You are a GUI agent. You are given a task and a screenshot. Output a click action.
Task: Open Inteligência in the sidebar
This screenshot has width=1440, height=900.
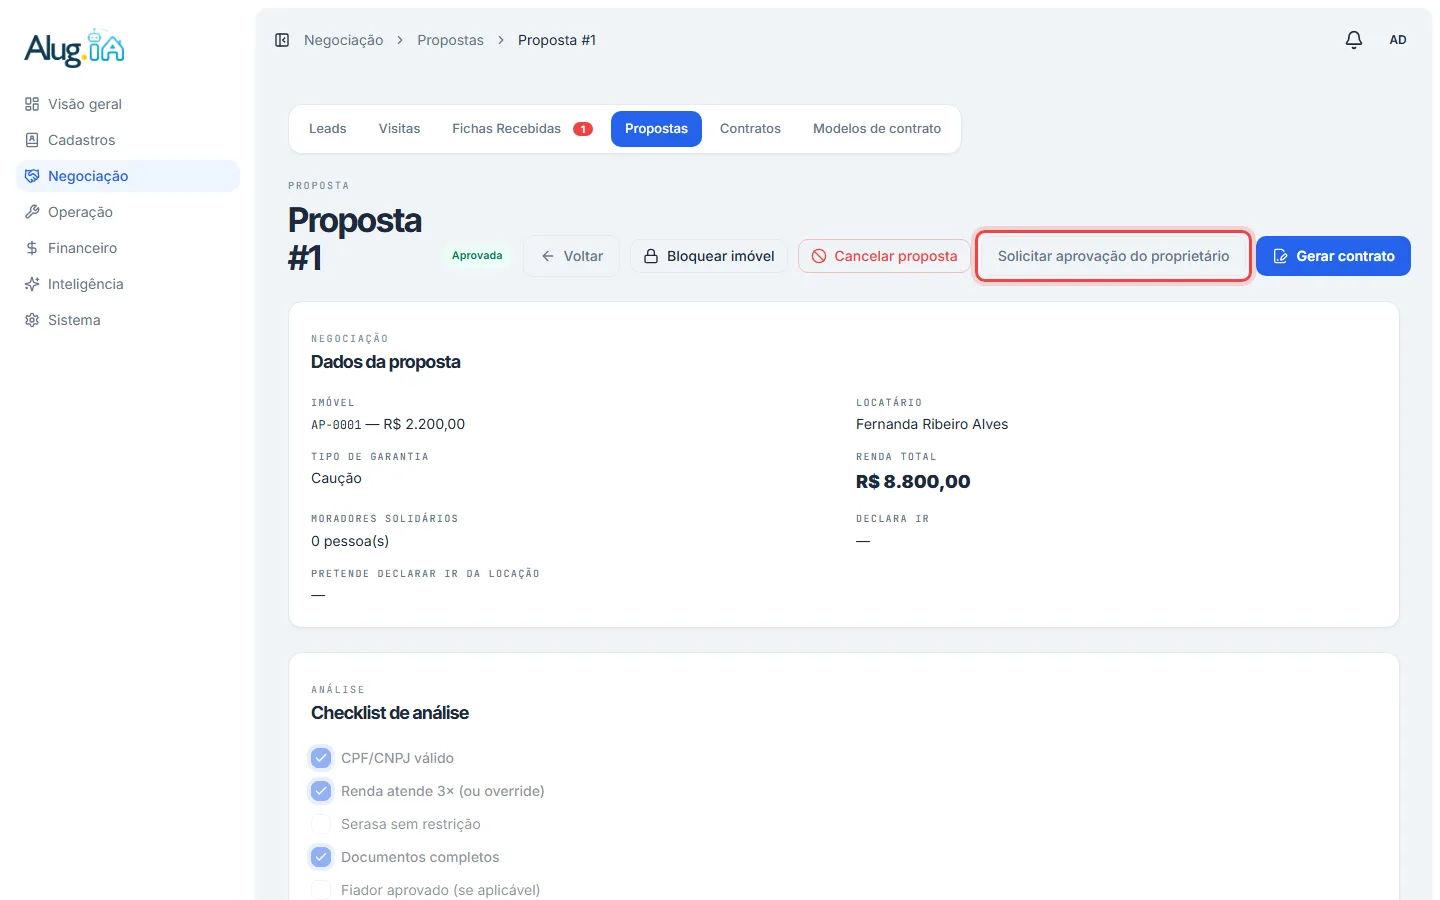(128, 284)
